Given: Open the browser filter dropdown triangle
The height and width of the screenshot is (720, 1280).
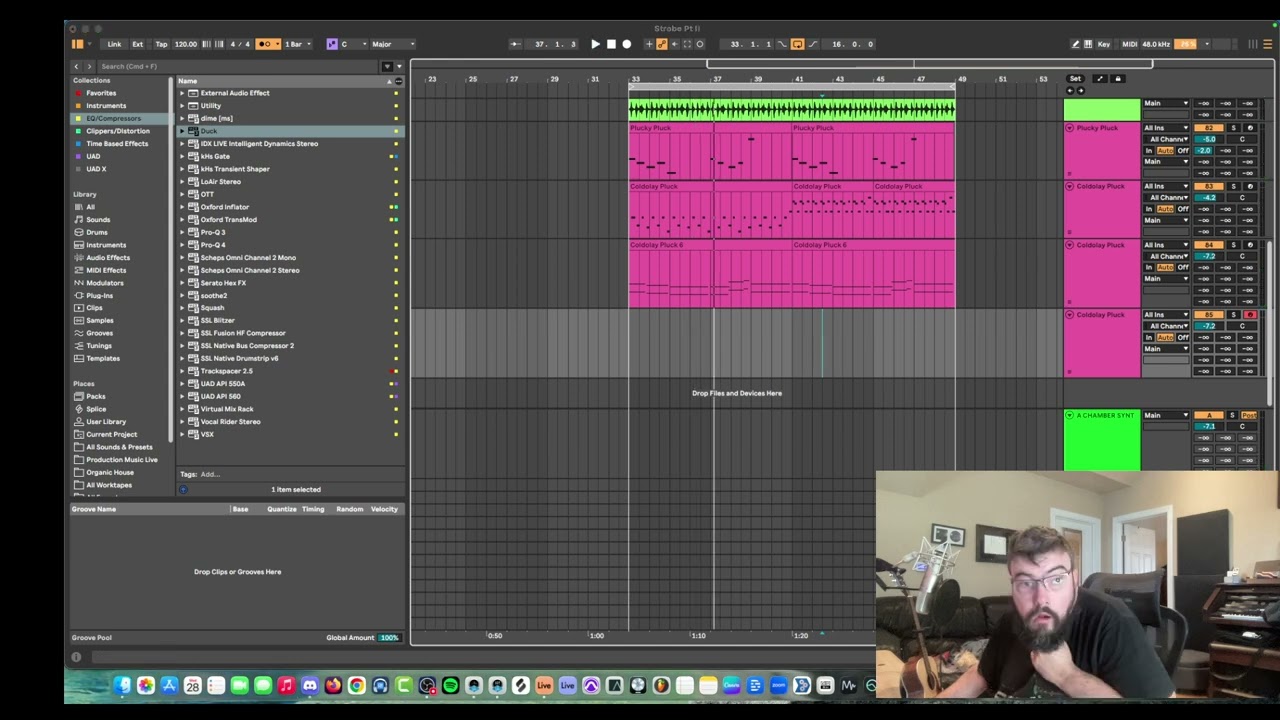Looking at the screenshot, I should [400, 66].
